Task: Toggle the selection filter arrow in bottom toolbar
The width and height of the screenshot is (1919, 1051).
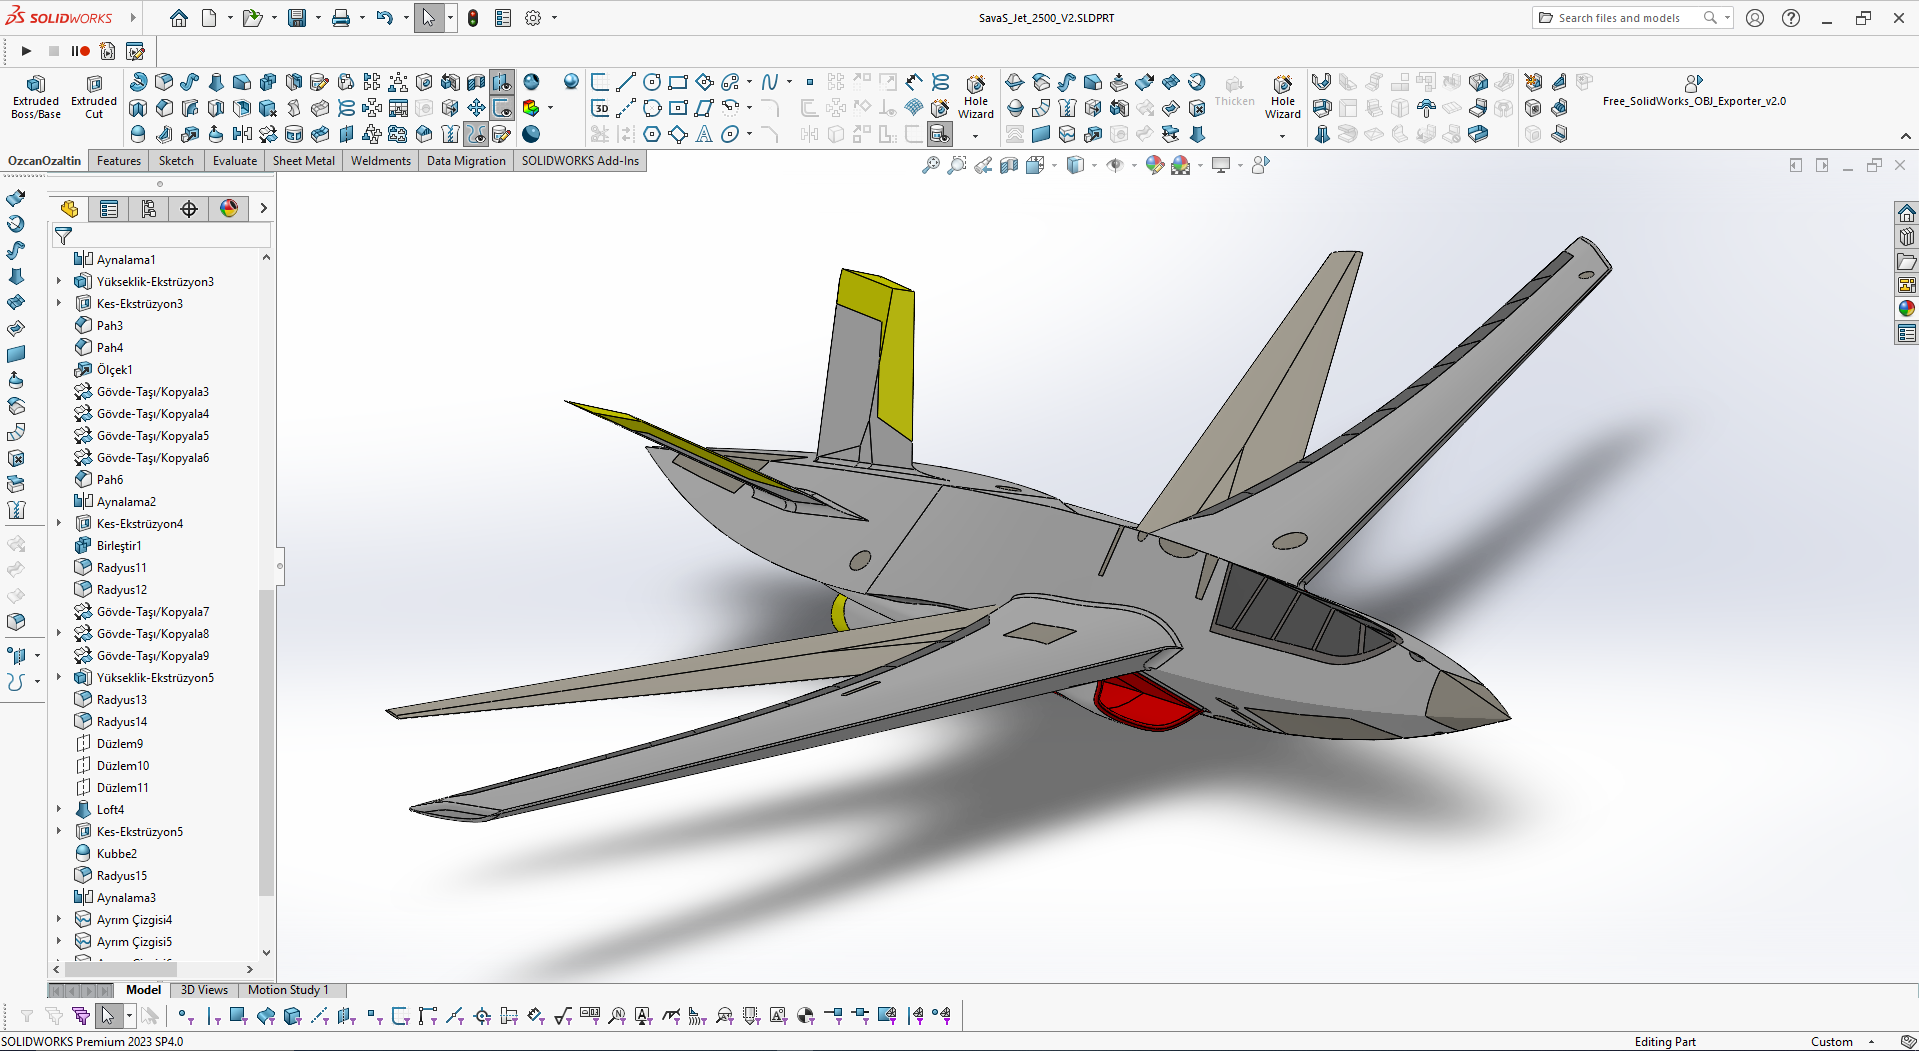Action: point(107,1016)
